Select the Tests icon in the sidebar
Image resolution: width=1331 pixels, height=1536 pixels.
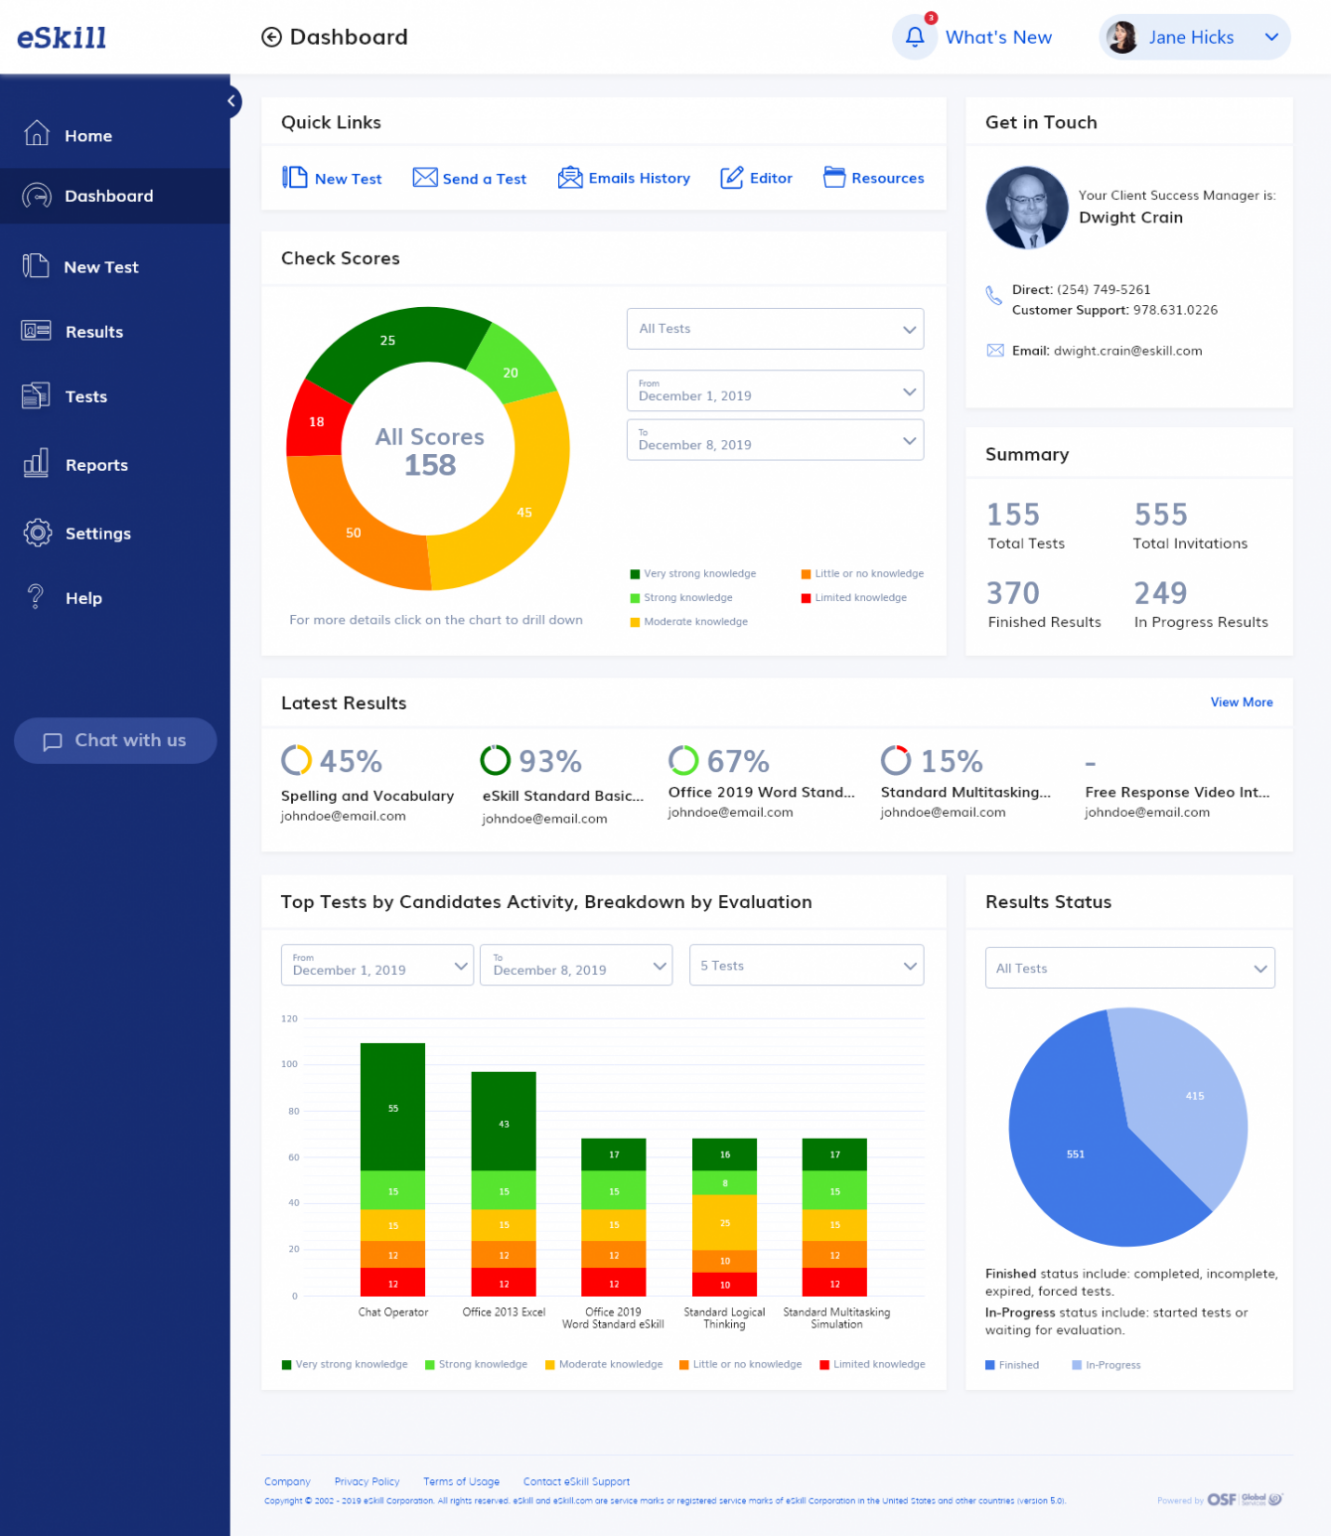35,396
